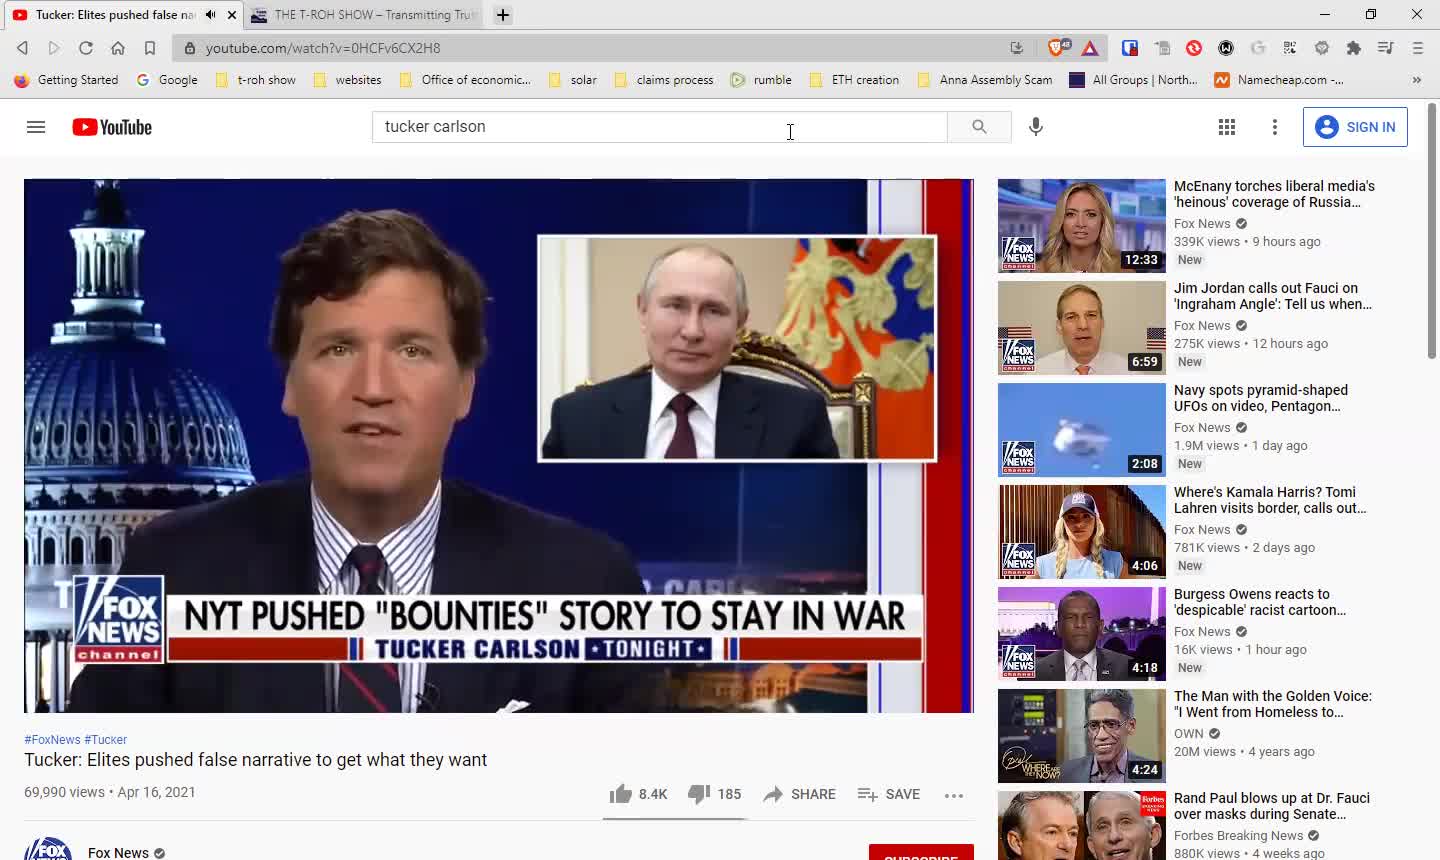The width and height of the screenshot is (1440, 860).
Task: Open the browser home page
Action: point(118,48)
